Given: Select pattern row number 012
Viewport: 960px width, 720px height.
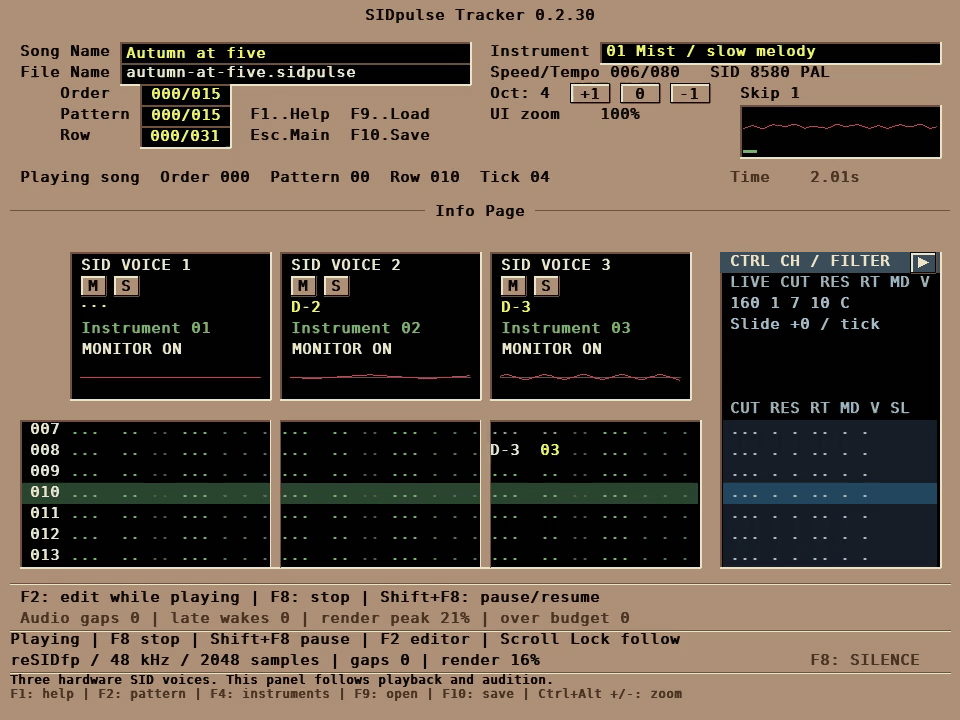Looking at the screenshot, I should 45,534.
